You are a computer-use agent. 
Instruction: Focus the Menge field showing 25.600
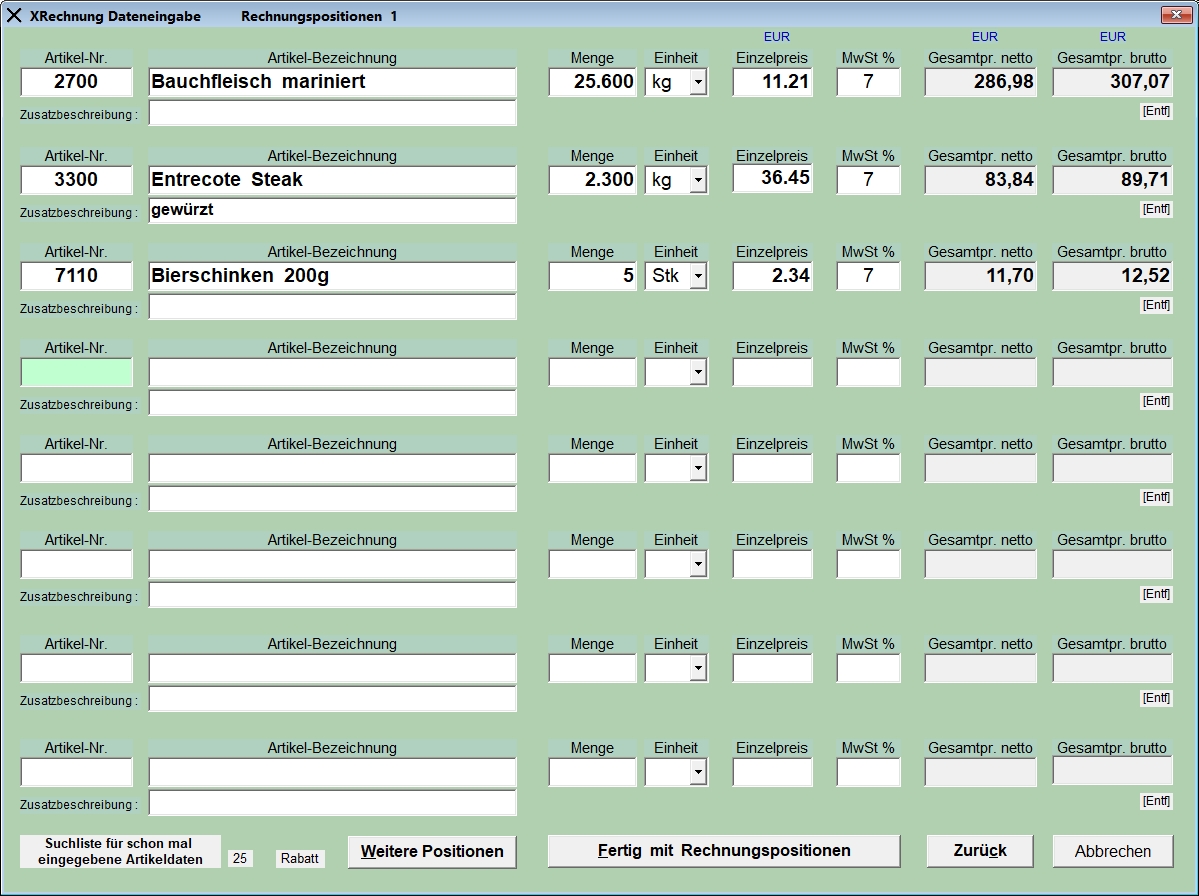pos(592,82)
